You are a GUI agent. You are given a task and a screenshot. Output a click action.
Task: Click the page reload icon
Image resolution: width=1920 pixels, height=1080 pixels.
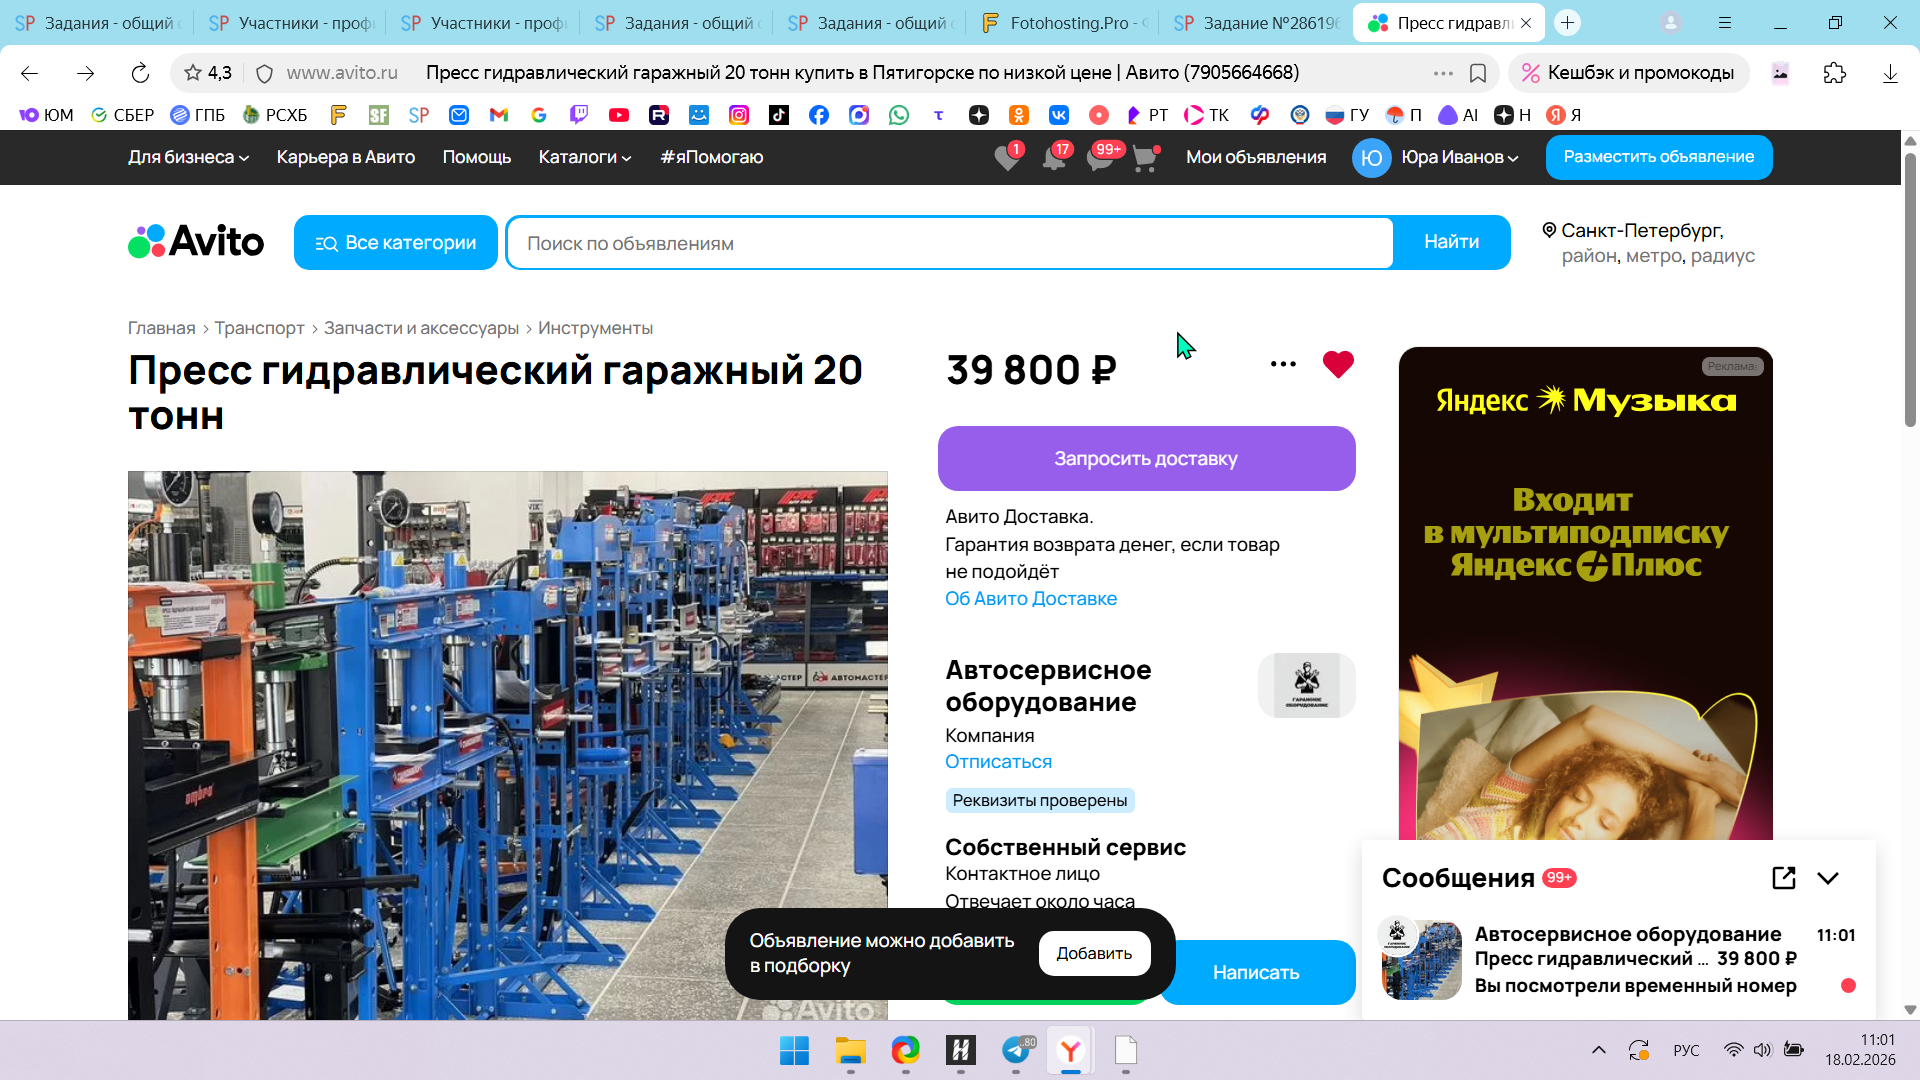[x=140, y=73]
